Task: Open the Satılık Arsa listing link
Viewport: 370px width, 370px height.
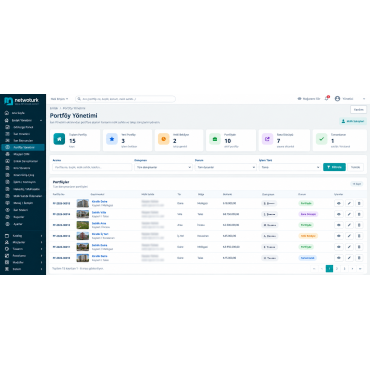Action: click(99, 223)
